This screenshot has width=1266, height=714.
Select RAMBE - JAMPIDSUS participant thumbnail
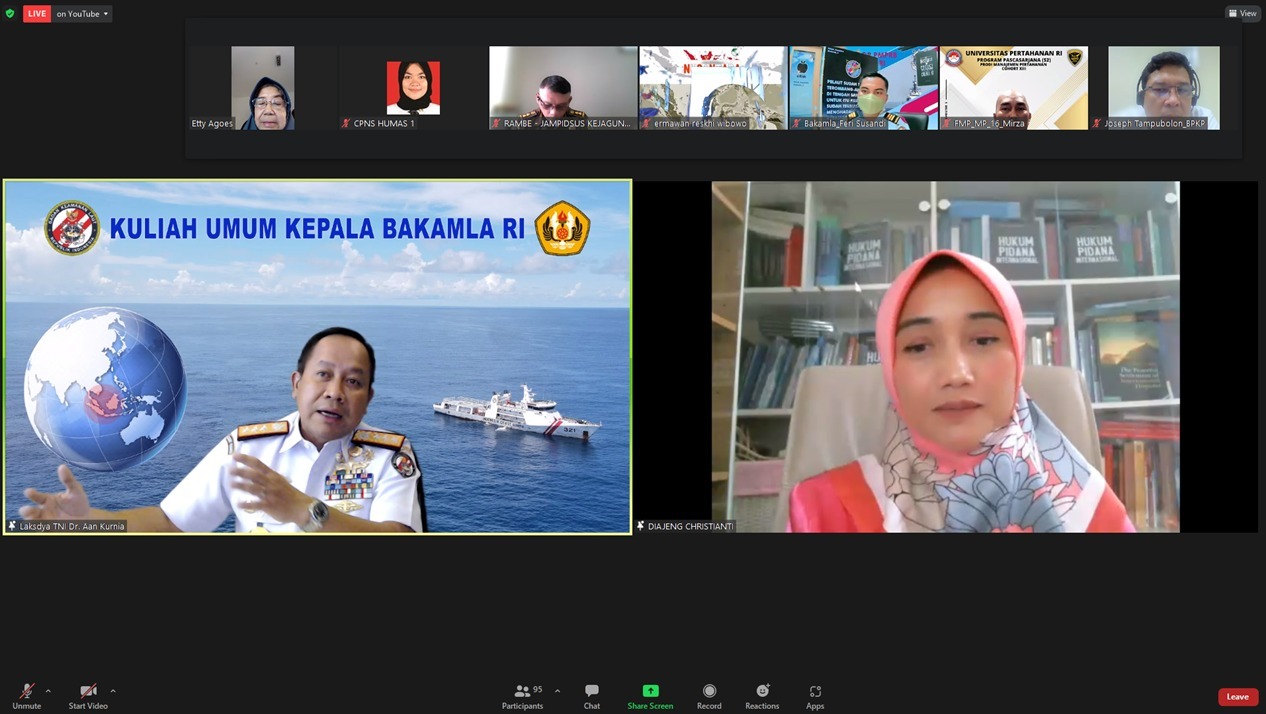pyautogui.click(x=563, y=88)
